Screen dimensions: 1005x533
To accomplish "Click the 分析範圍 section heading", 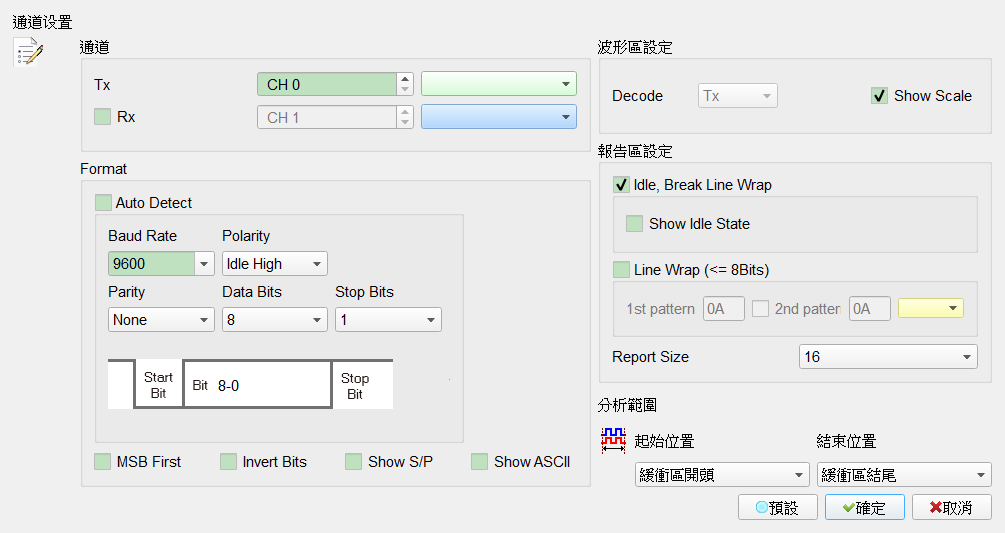I will pyautogui.click(x=627, y=405).
